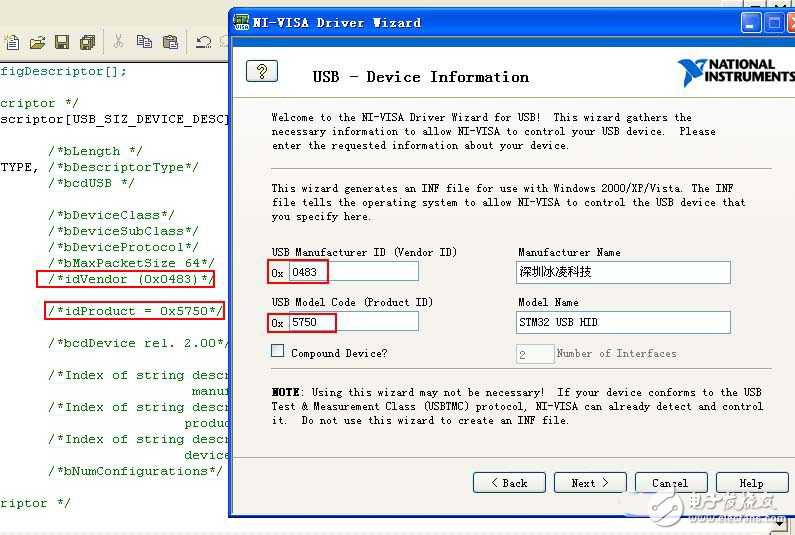Click the Save disk icon in editor toolbar
Screen dimensions: 795x535
tap(62, 42)
